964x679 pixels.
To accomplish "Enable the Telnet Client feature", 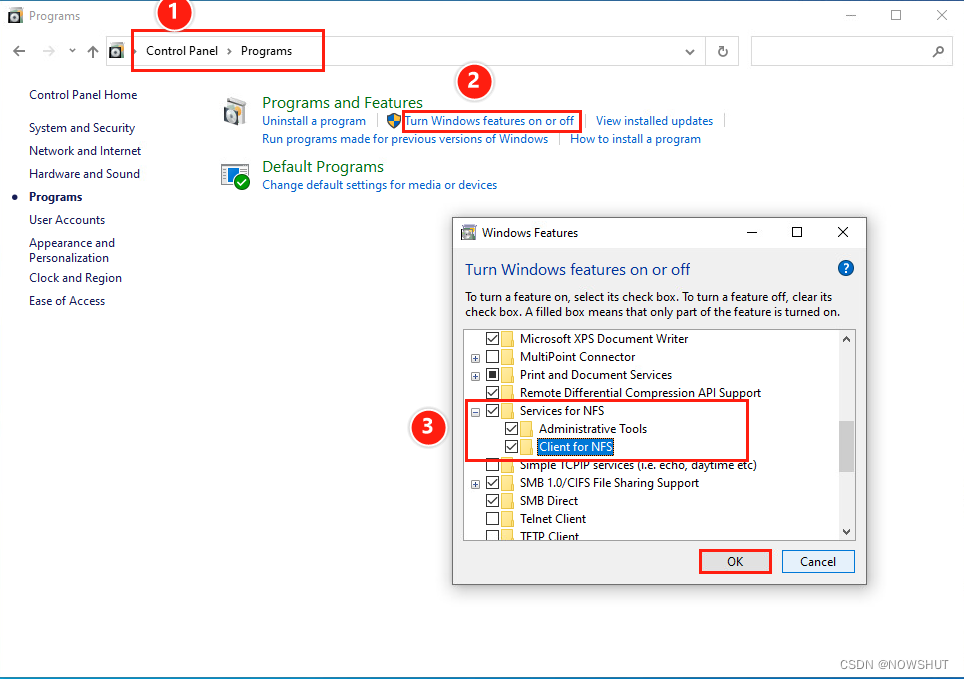I will pyautogui.click(x=494, y=518).
